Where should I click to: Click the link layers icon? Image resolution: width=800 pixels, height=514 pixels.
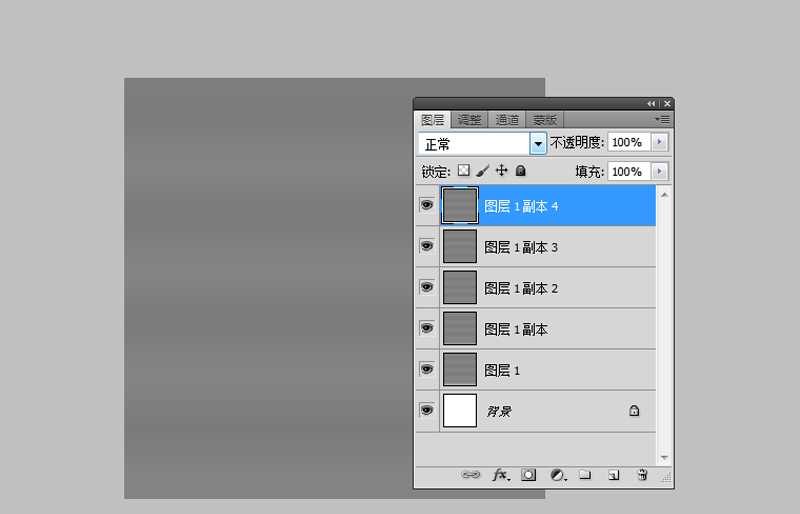point(470,475)
